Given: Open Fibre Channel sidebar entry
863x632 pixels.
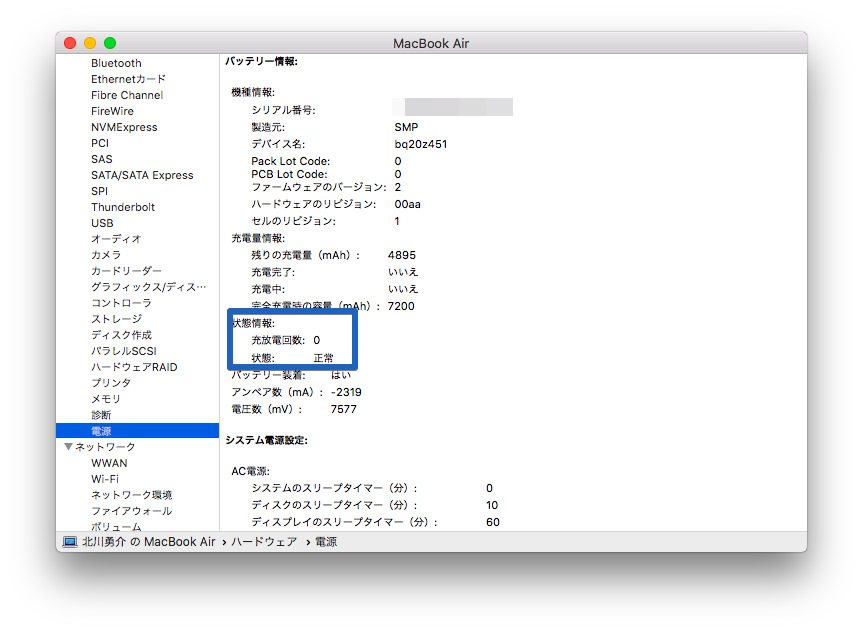Looking at the screenshot, I should coord(127,95).
